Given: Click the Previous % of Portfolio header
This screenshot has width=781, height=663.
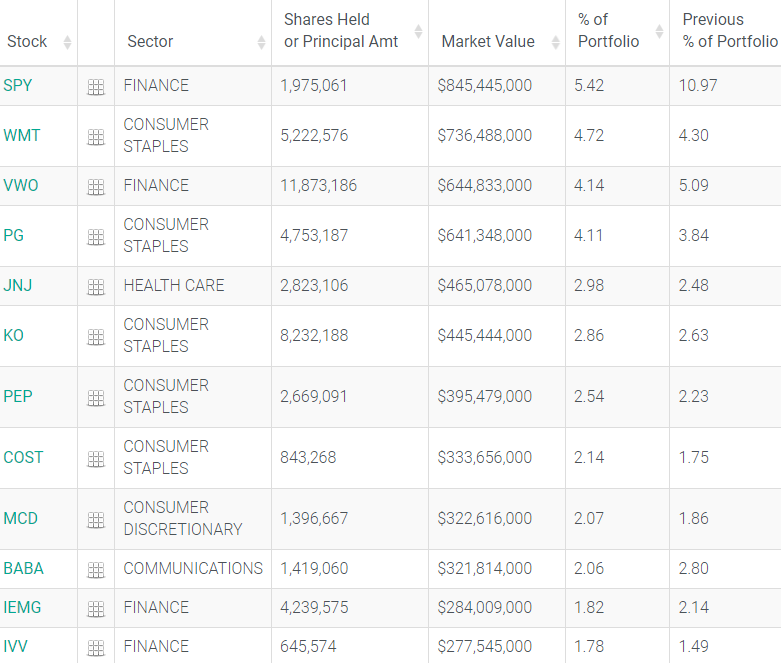Looking at the screenshot, I should pyautogui.click(x=730, y=30).
